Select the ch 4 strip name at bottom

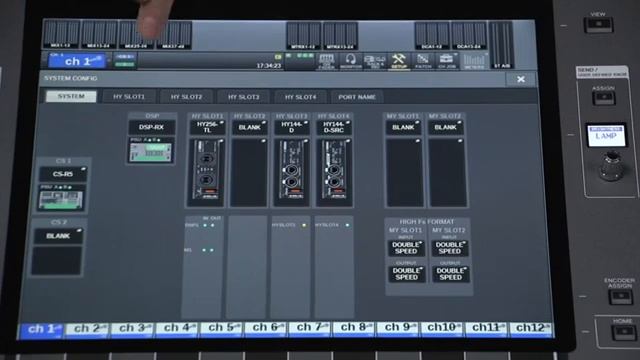click(x=177, y=329)
